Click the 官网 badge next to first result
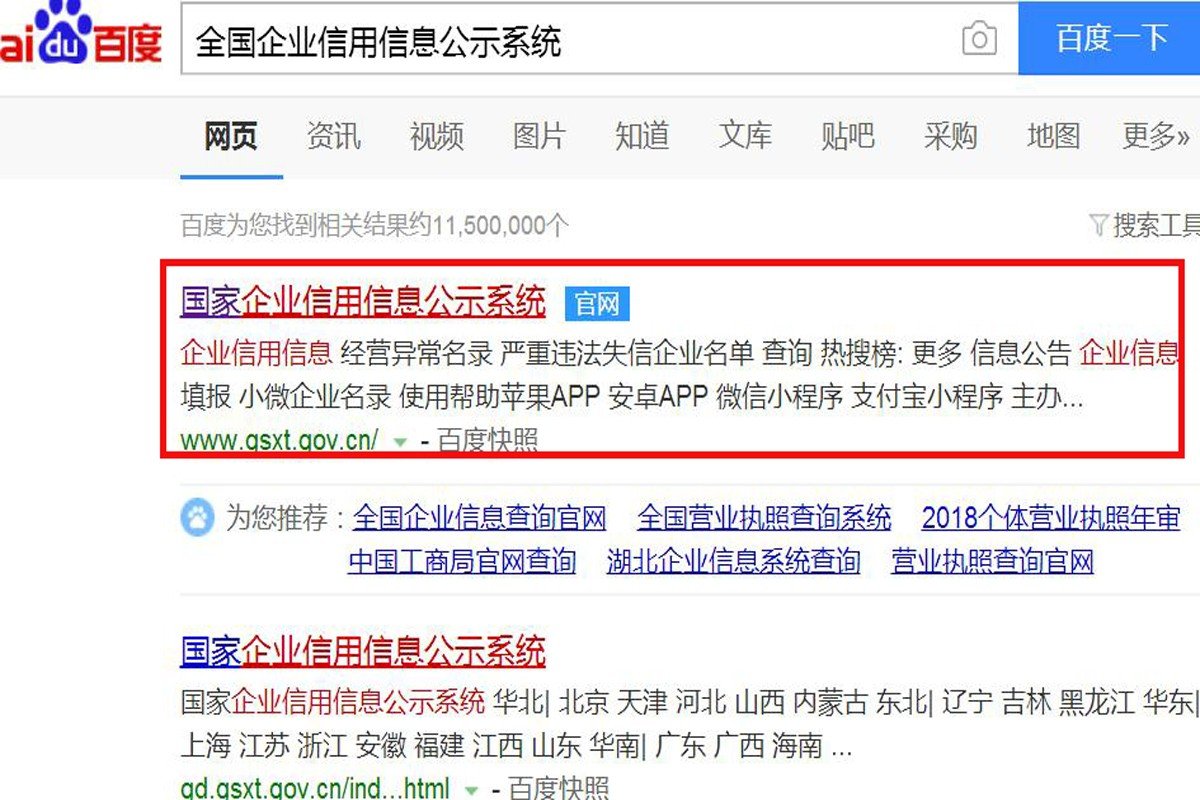The image size is (1200, 800). [x=596, y=303]
